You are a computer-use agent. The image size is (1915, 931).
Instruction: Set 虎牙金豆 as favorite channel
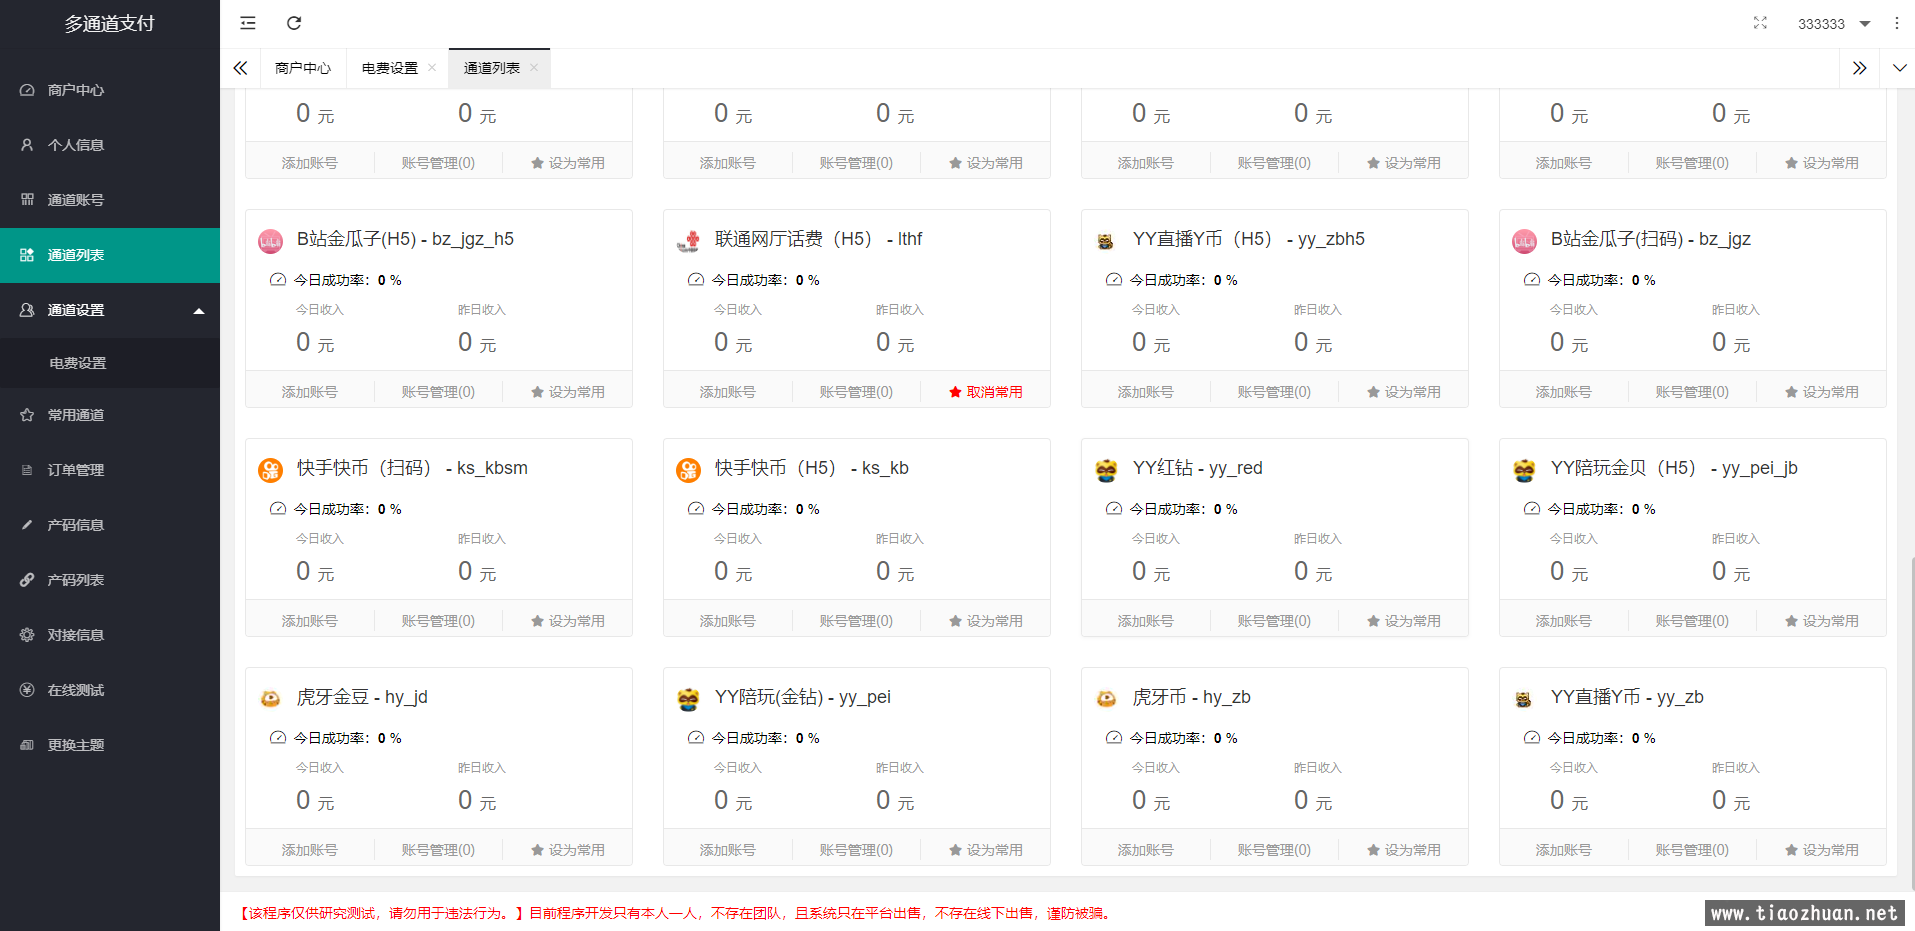pyautogui.click(x=567, y=850)
